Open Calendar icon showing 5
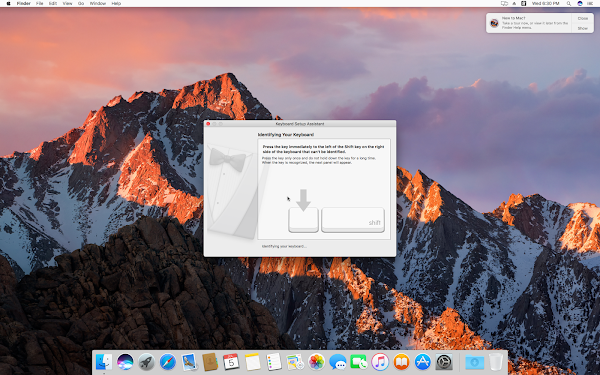The width and height of the screenshot is (600, 375). (x=231, y=362)
